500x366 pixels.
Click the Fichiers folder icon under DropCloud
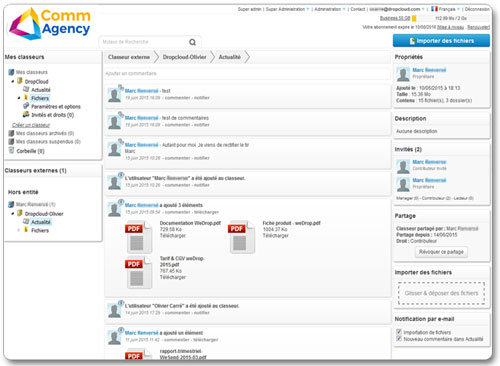(x=26, y=98)
